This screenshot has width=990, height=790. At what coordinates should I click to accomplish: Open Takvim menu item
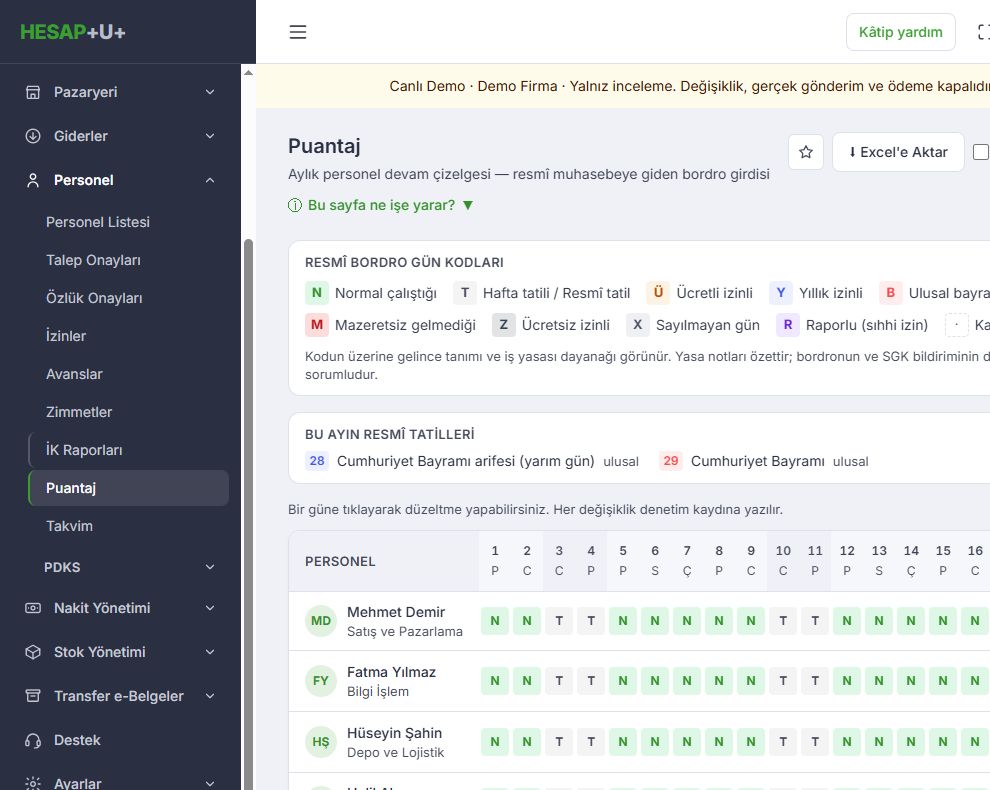69,526
